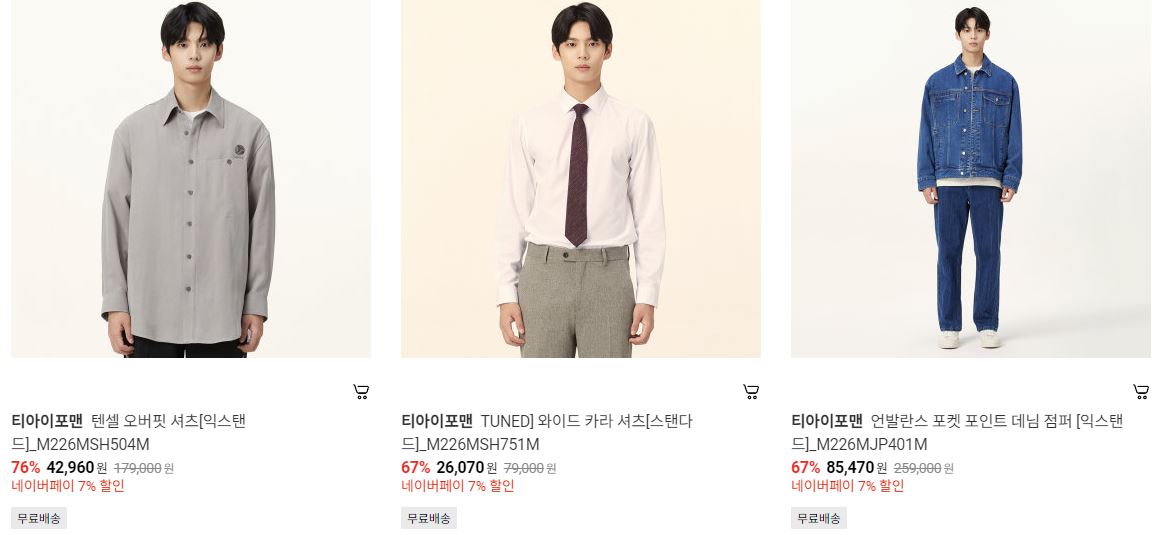Image resolution: width=1152 pixels, height=535 pixels.
Task: Click the 무료배송 badge on the second product
Action: click(429, 518)
